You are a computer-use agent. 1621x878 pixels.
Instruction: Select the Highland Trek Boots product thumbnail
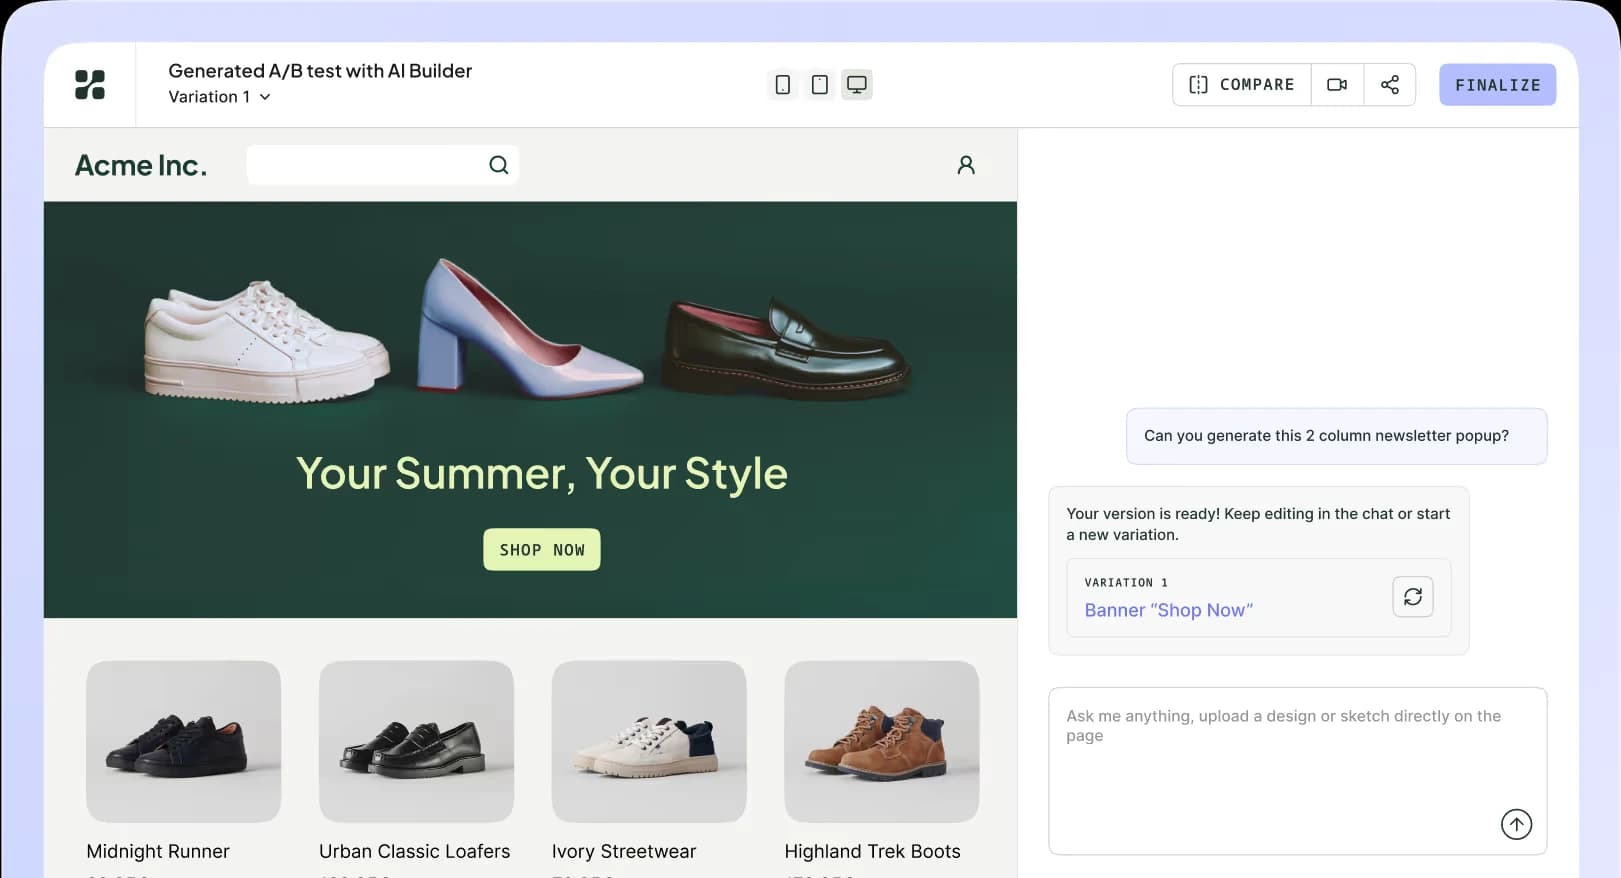coord(882,742)
